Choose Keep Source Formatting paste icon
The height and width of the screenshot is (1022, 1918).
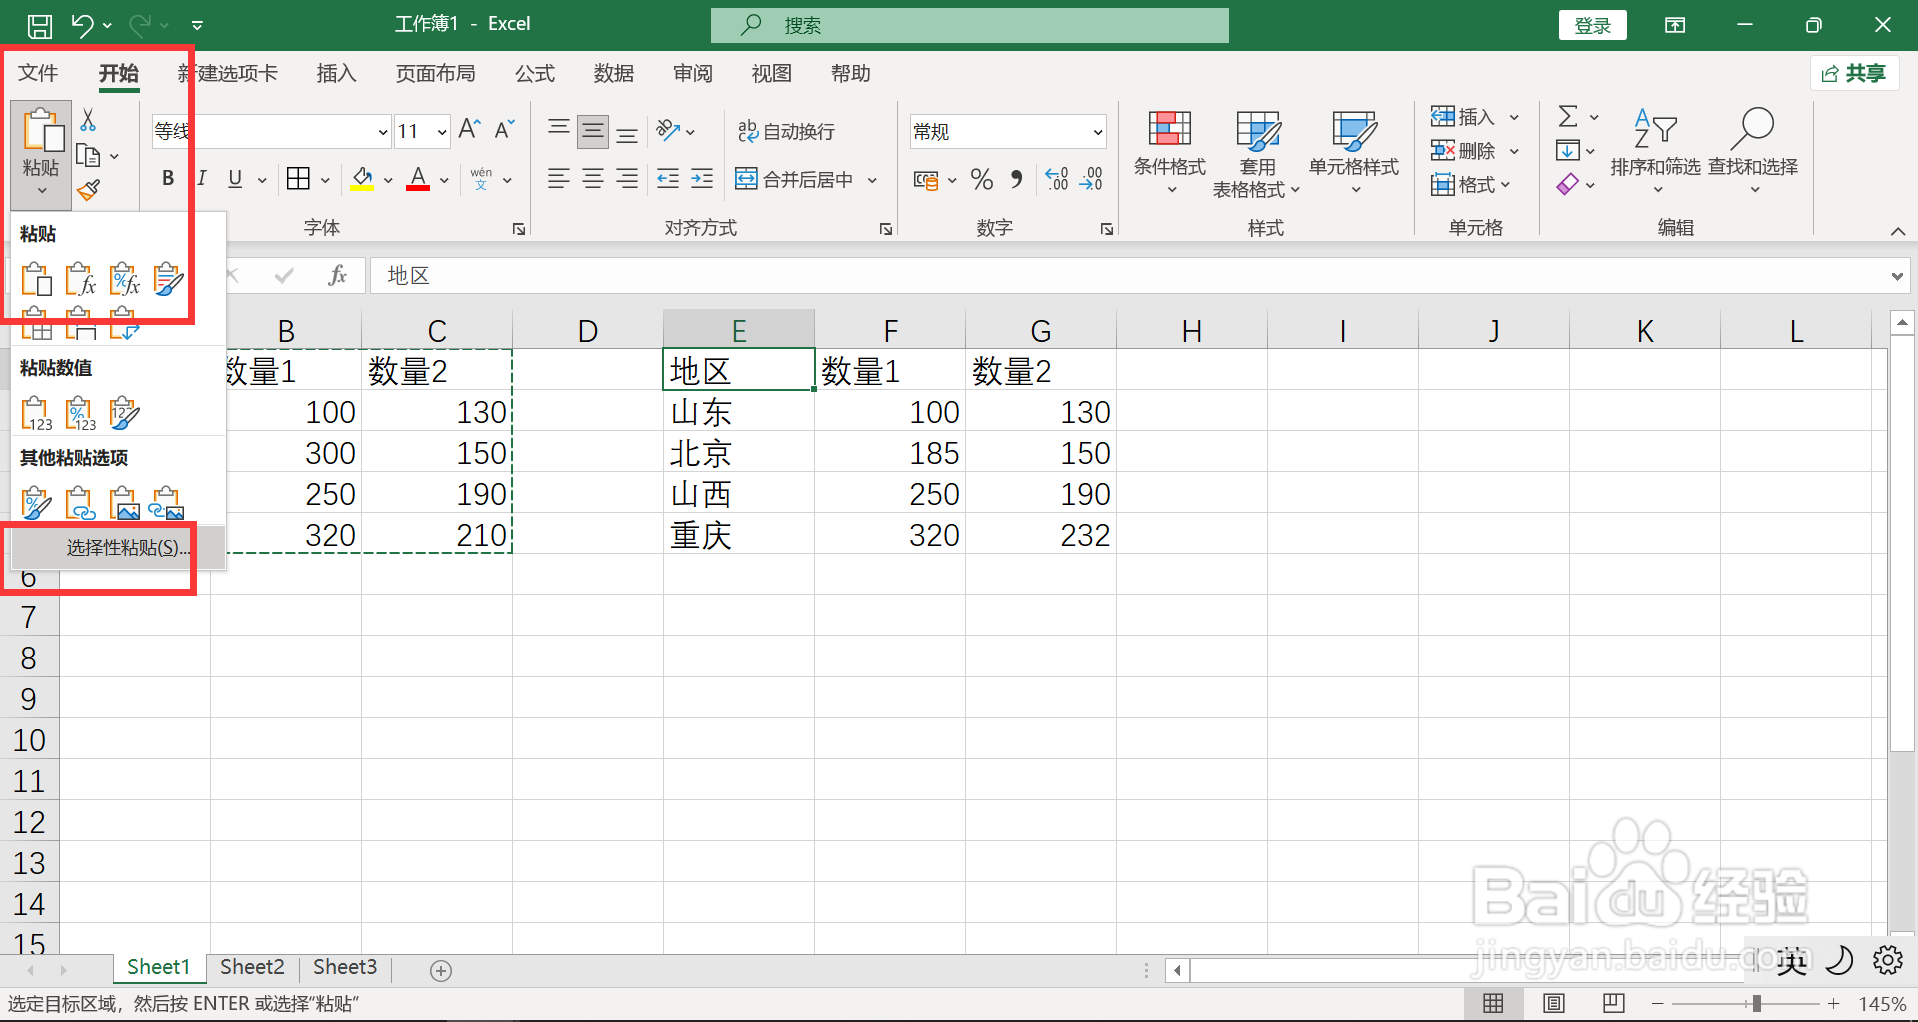(168, 279)
